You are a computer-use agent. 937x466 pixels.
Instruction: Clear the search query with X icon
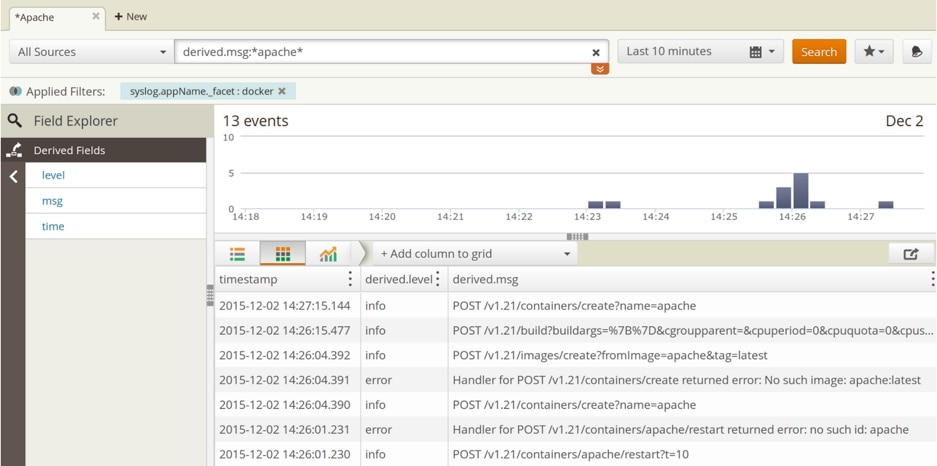pos(596,52)
